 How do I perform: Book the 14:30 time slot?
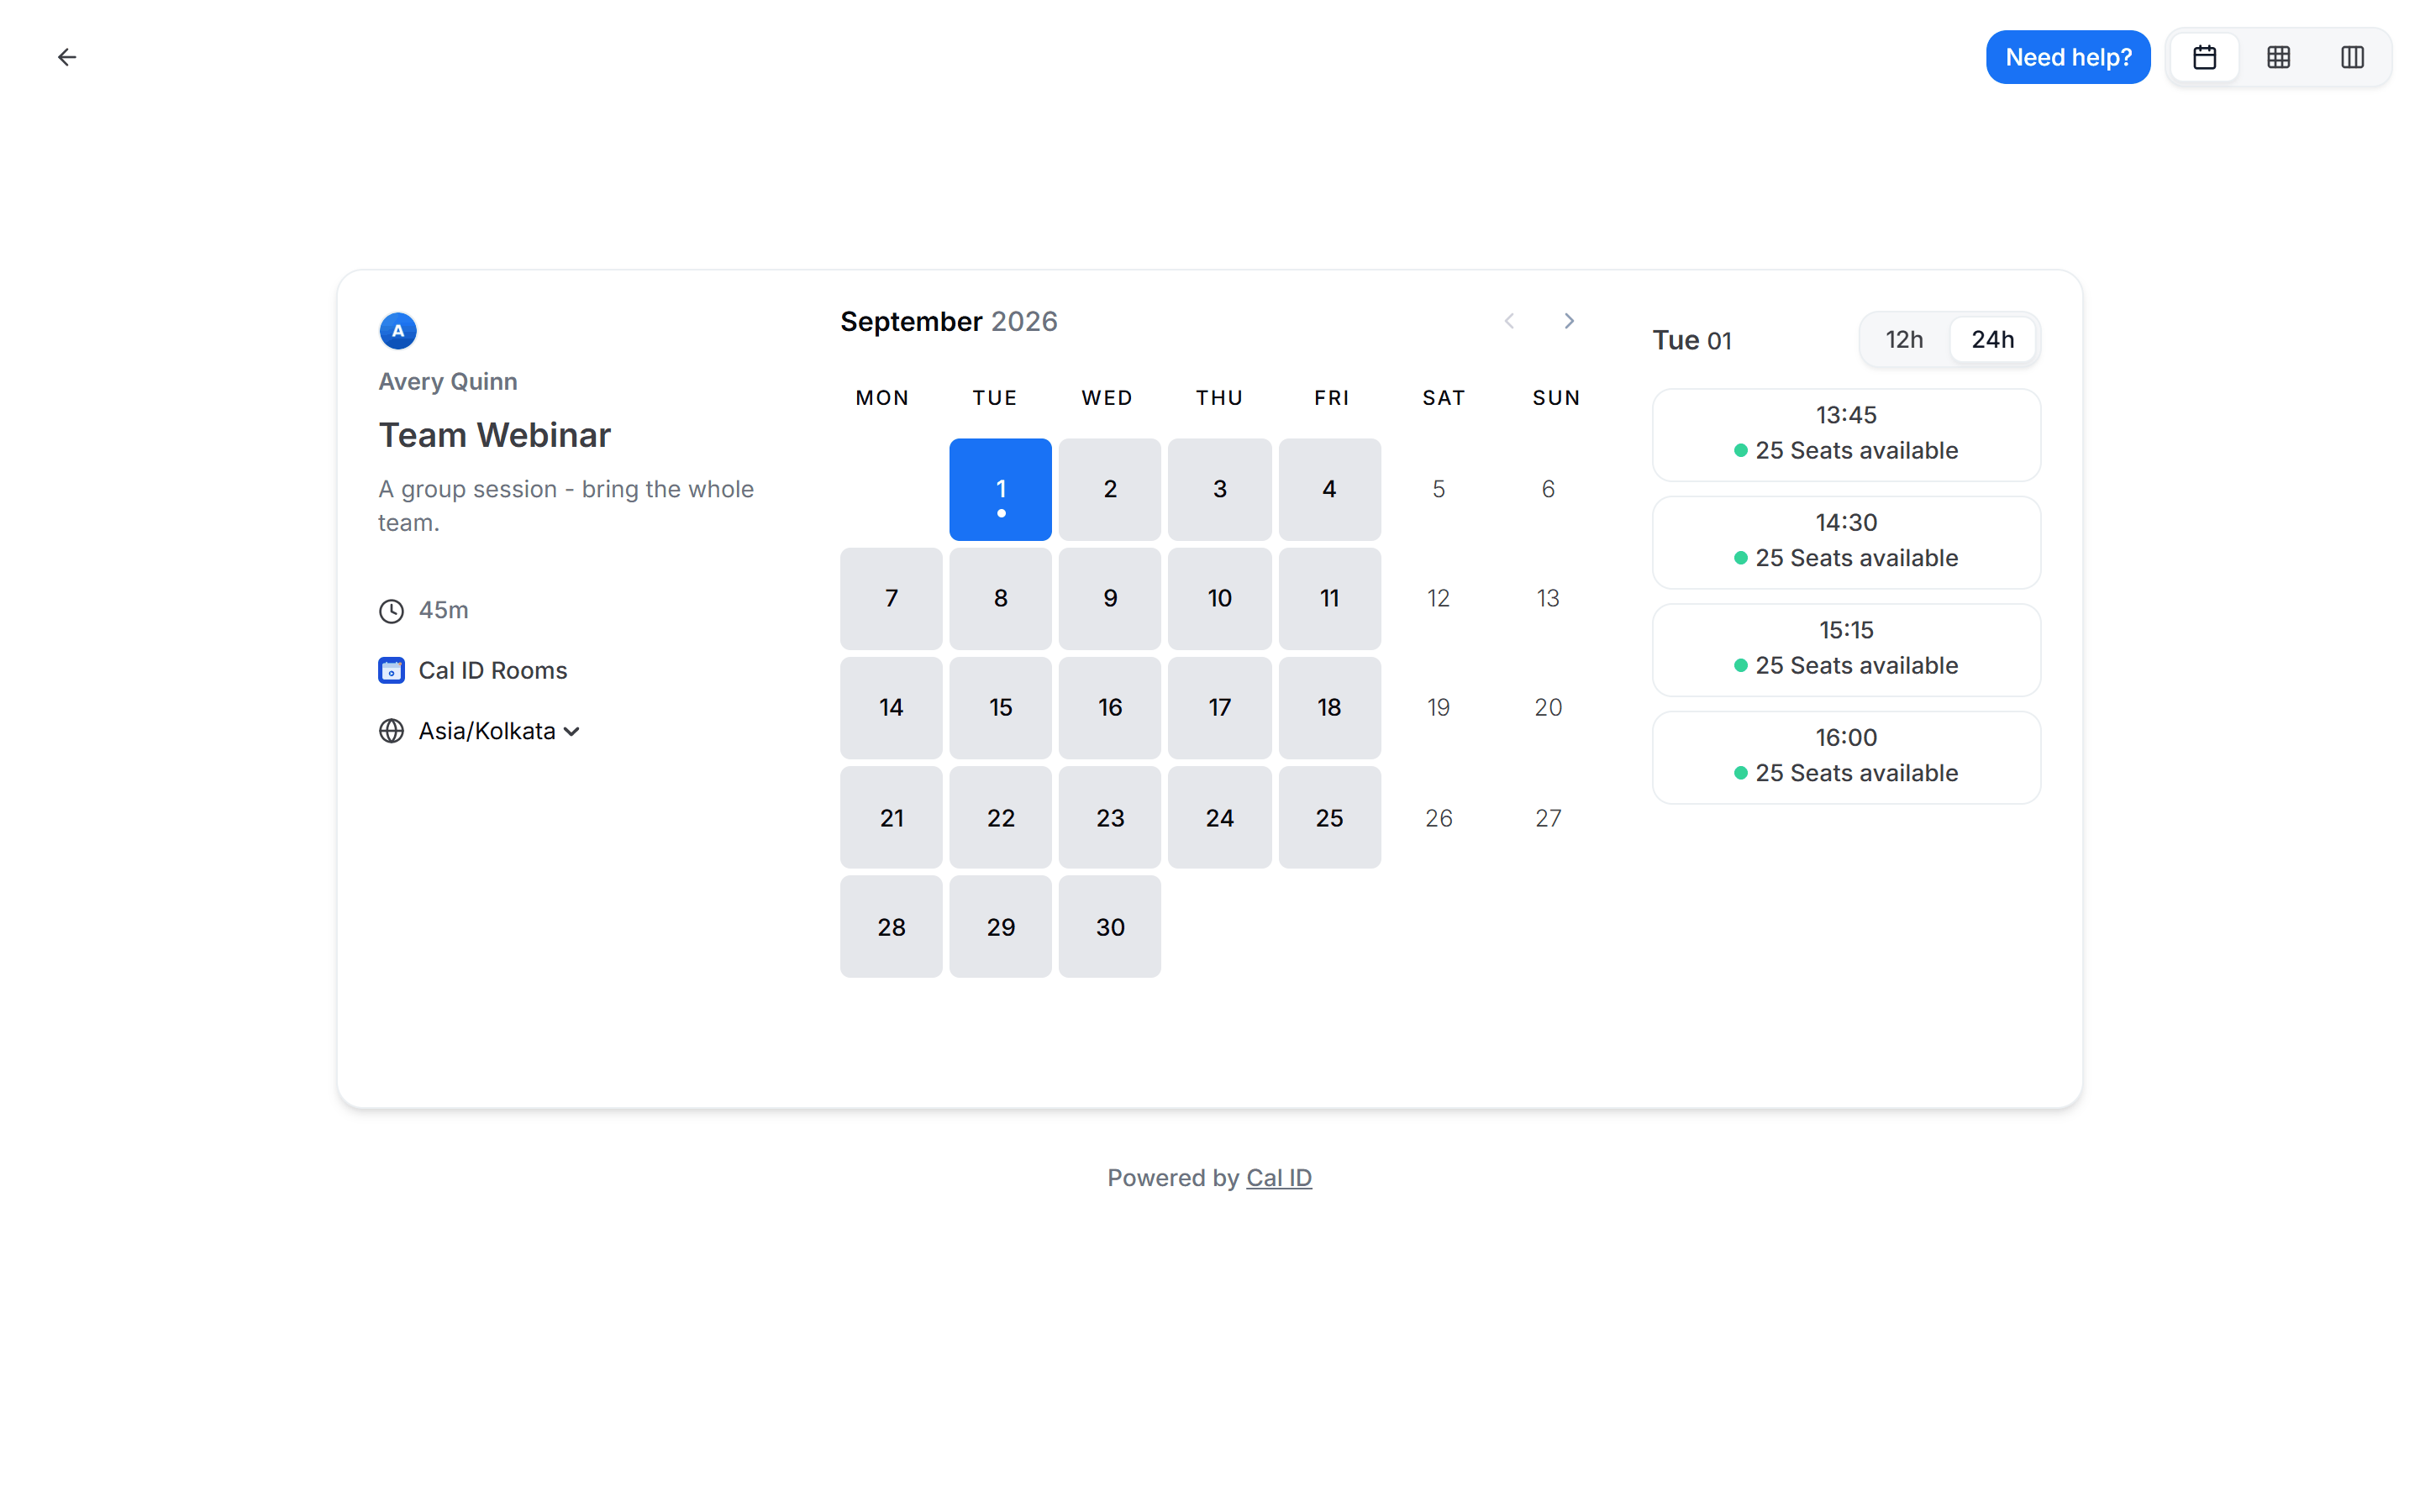pos(1846,543)
